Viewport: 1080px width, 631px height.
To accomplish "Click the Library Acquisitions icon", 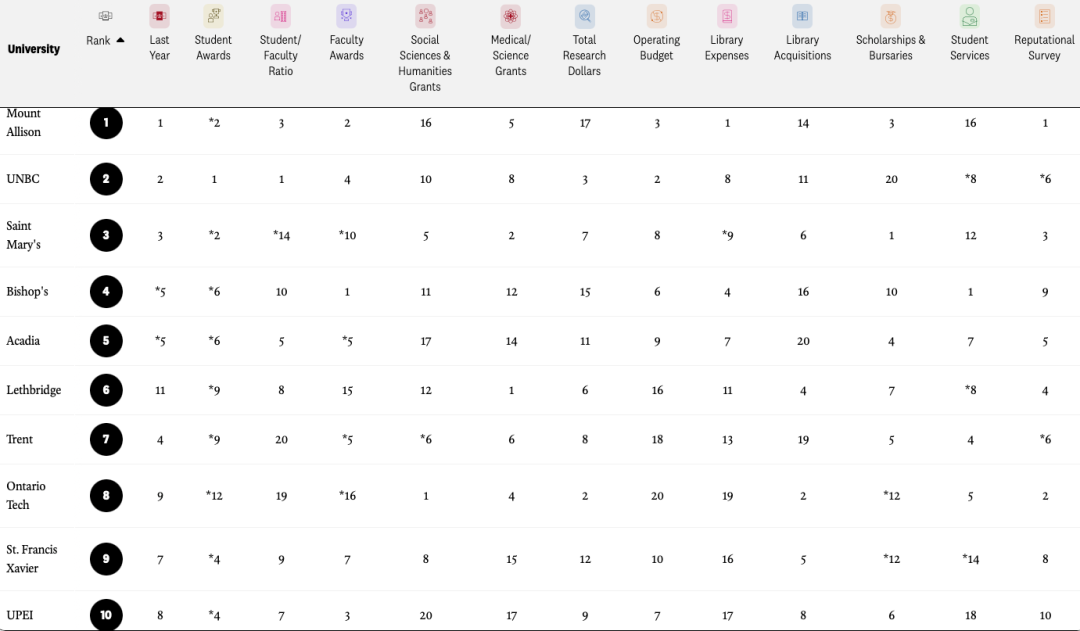I will click(802, 16).
